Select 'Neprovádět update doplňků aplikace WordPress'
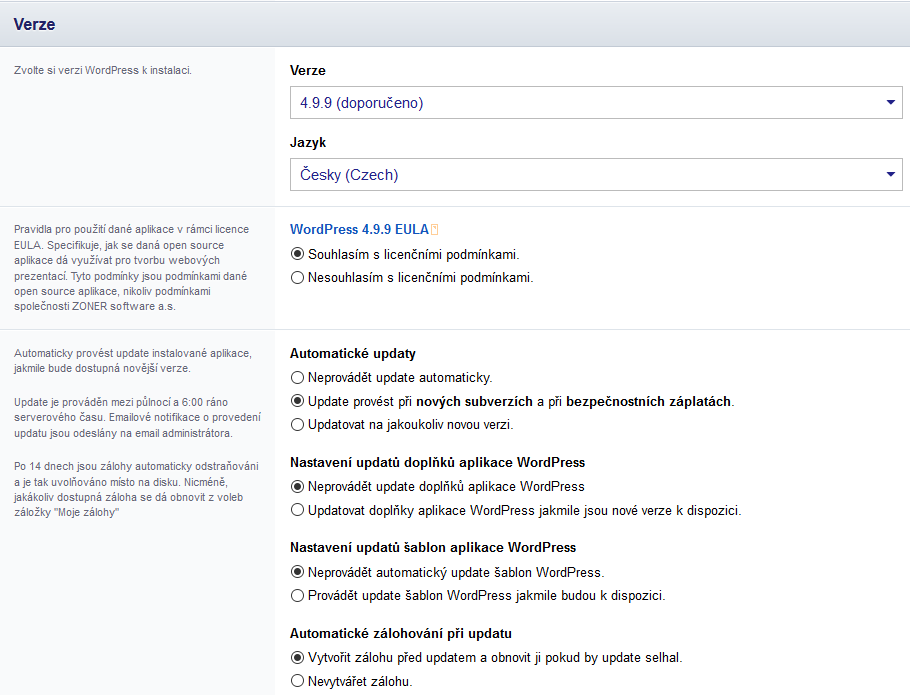The height and width of the screenshot is (695, 910). [297, 487]
